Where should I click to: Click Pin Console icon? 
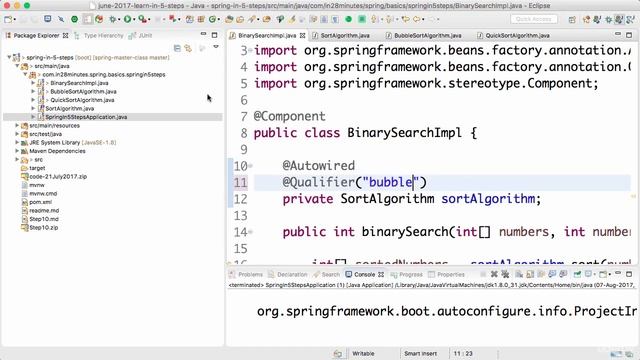pyautogui.click(x=577, y=274)
